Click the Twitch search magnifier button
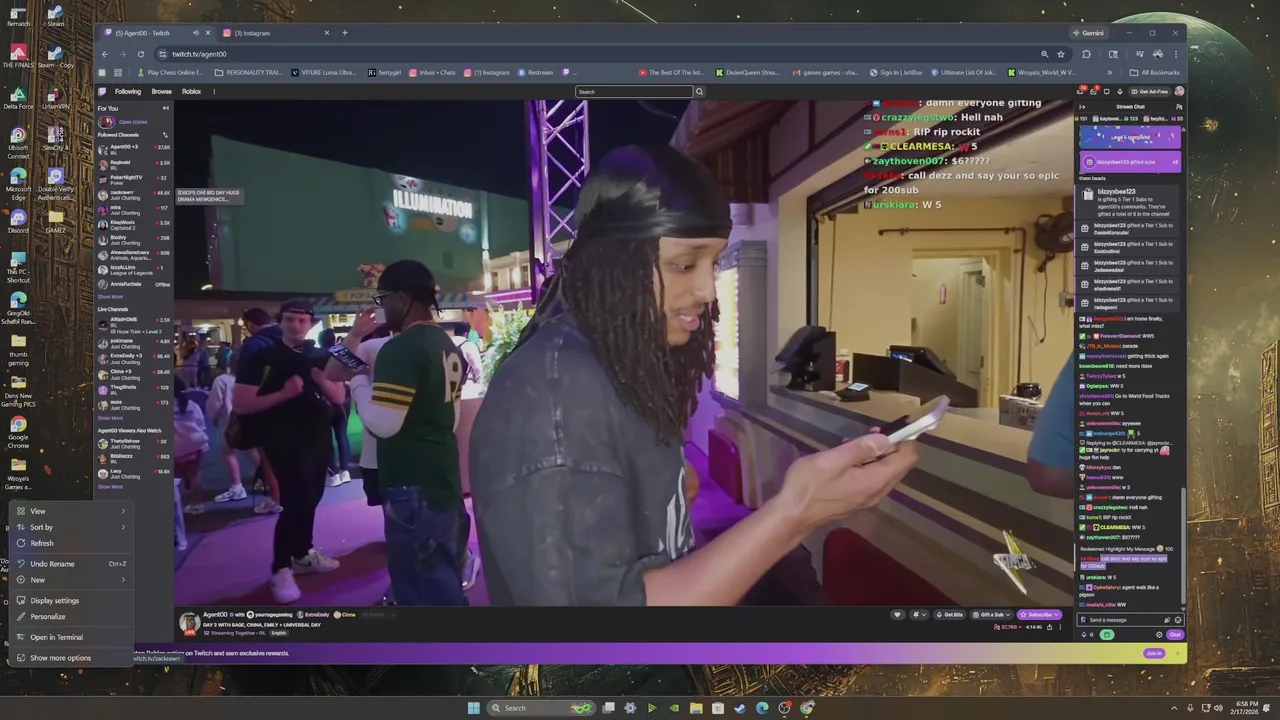The height and width of the screenshot is (720, 1280). [699, 91]
